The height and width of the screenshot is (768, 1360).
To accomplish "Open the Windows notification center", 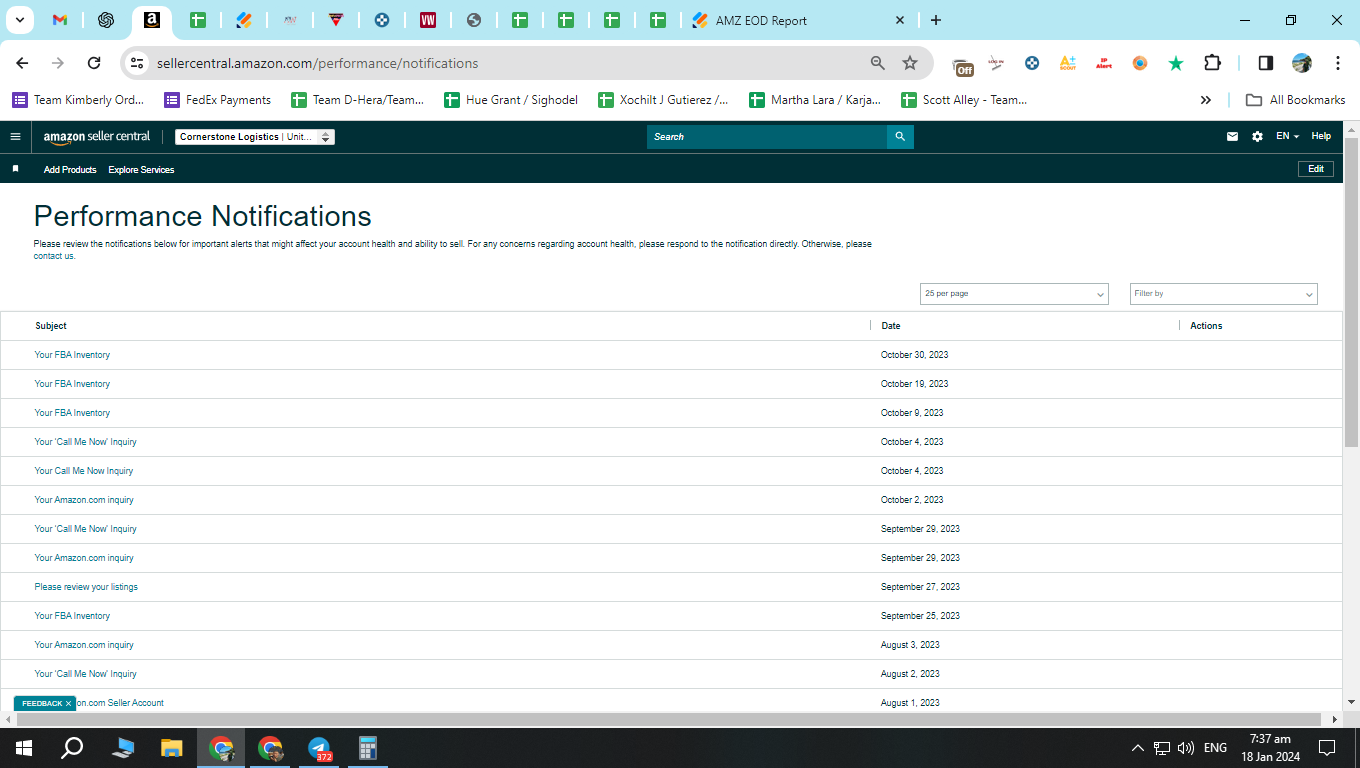I will (x=1327, y=747).
